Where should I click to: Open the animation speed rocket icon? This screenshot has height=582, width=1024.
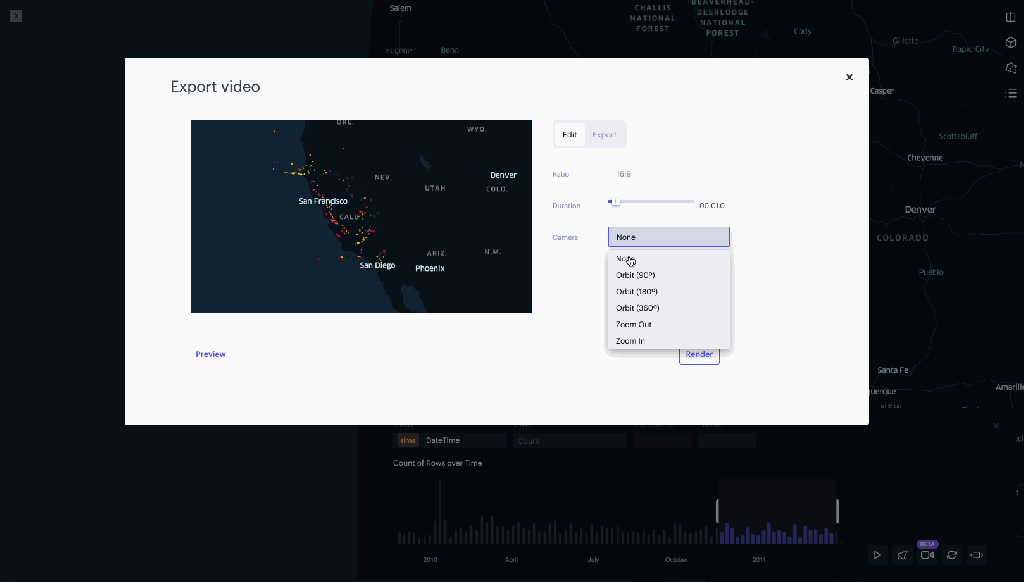[x=902, y=555]
